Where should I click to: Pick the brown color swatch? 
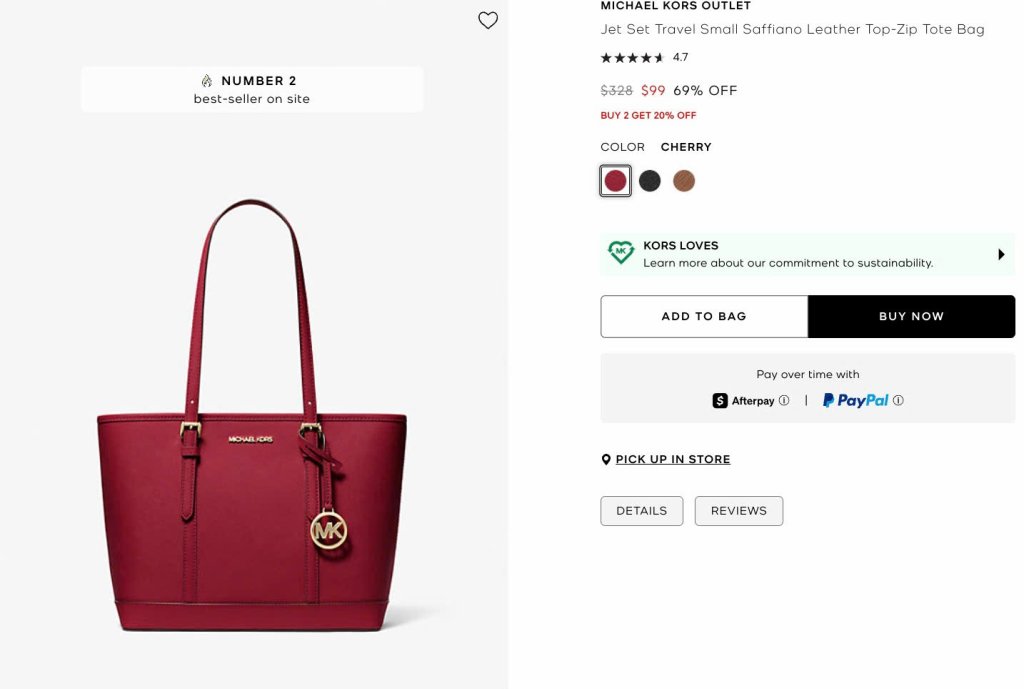click(x=684, y=181)
